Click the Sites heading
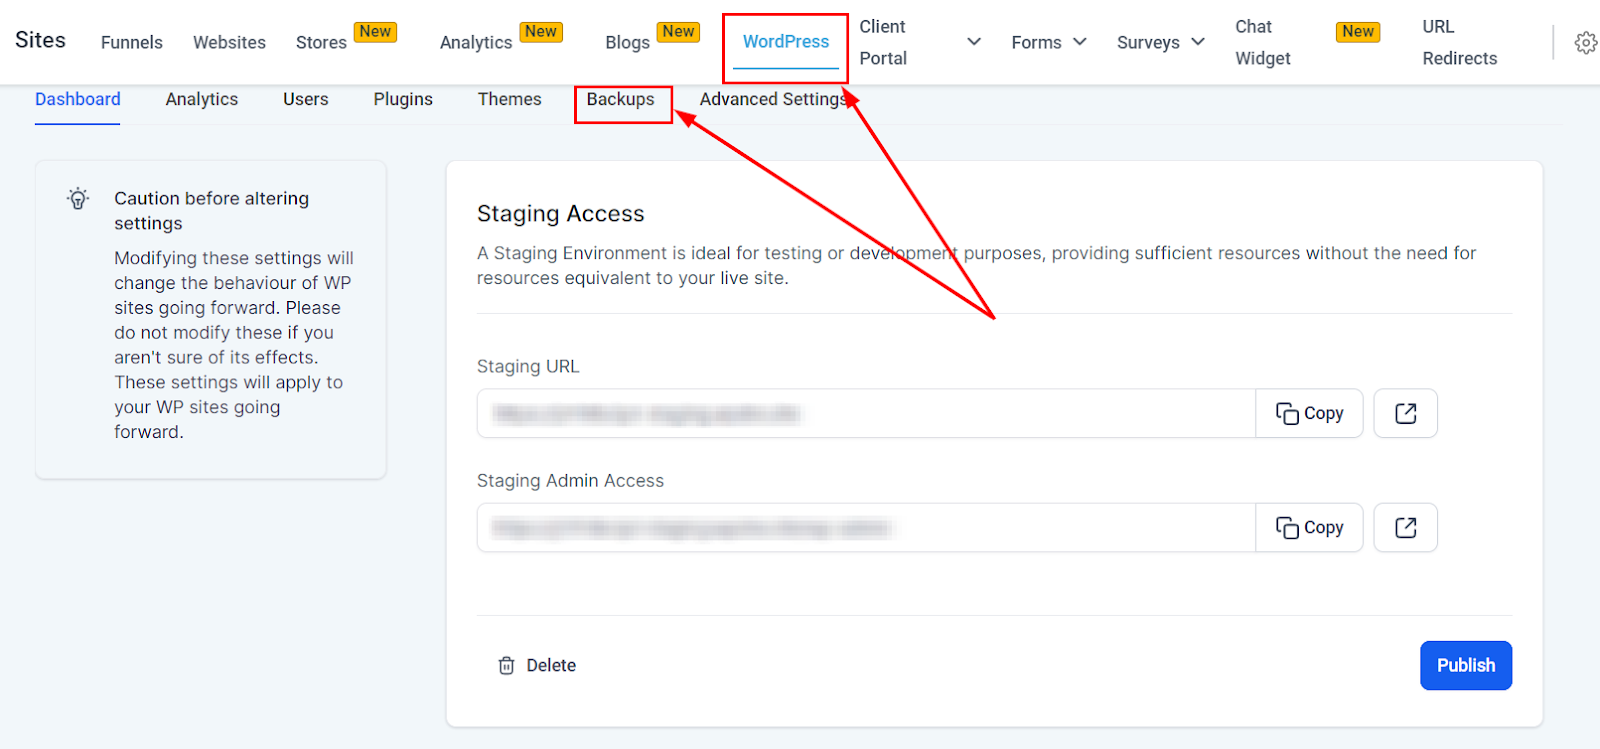This screenshot has height=749, width=1600. click(x=40, y=40)
